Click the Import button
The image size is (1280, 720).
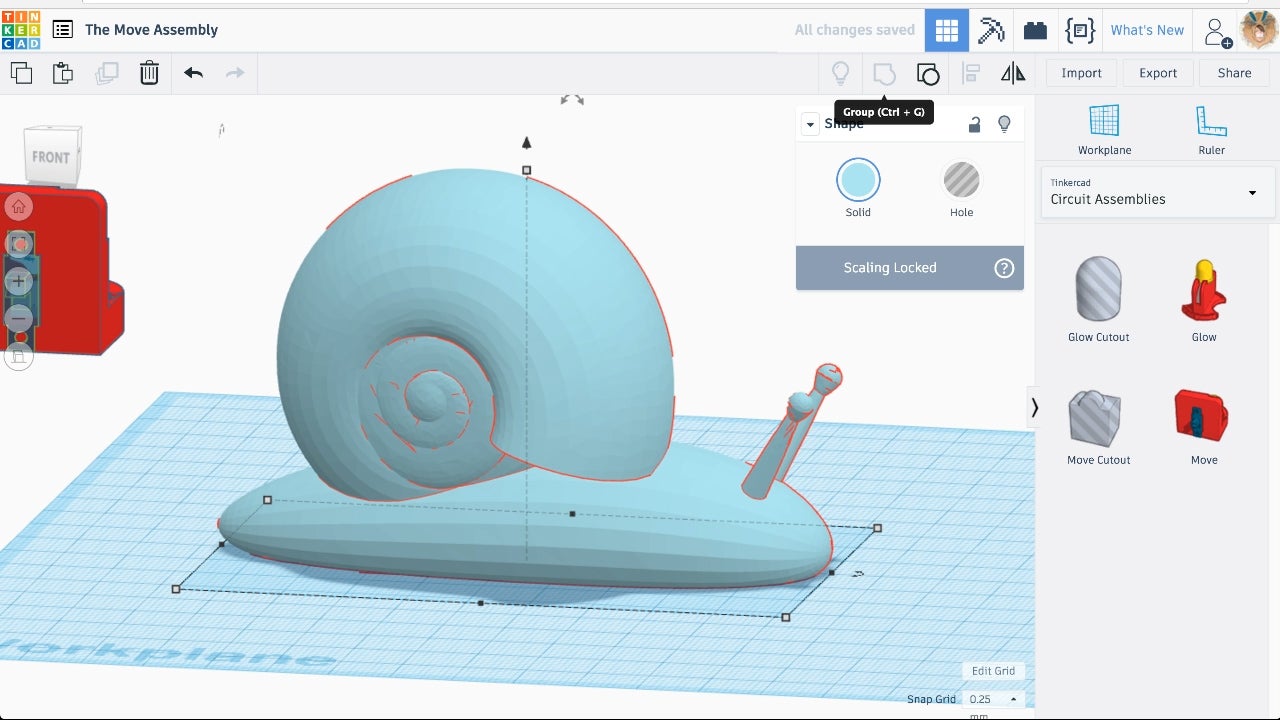tap(1081, 73)
